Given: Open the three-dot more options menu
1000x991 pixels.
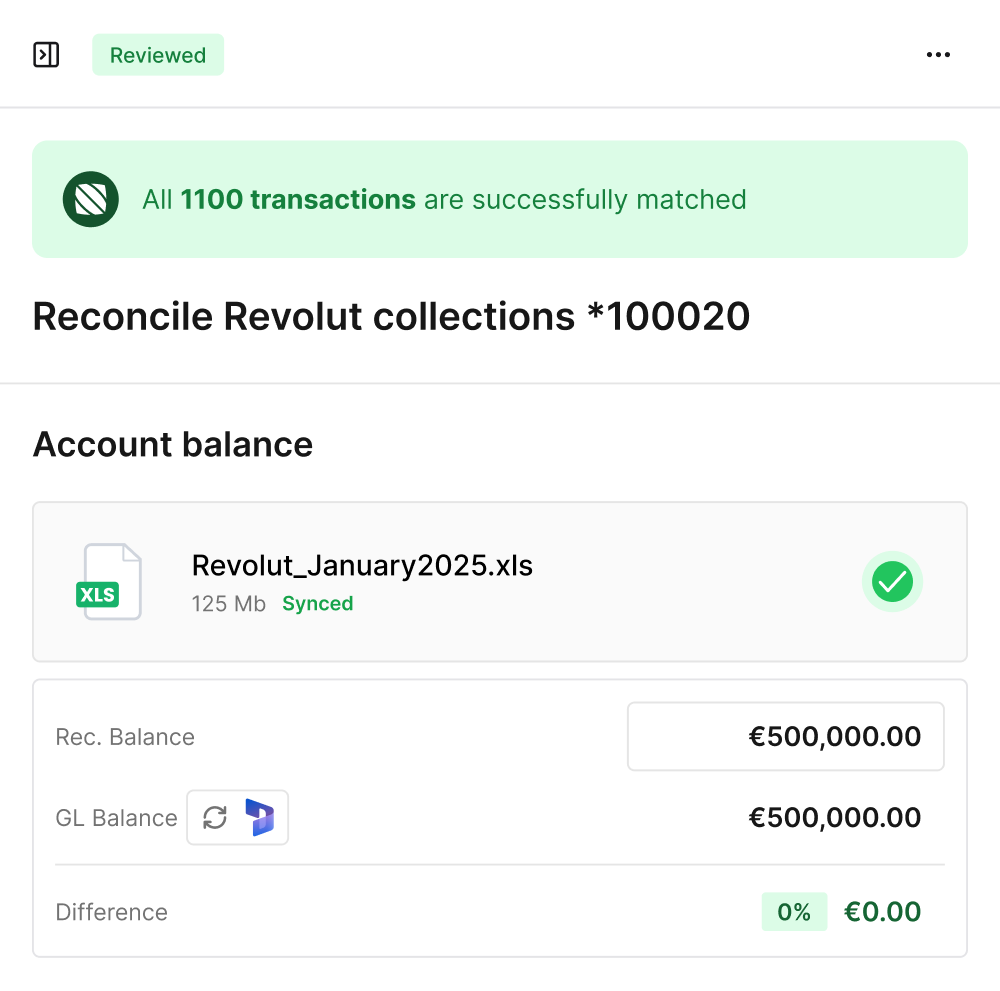Looking at the screenshot, I should (938, 55).
